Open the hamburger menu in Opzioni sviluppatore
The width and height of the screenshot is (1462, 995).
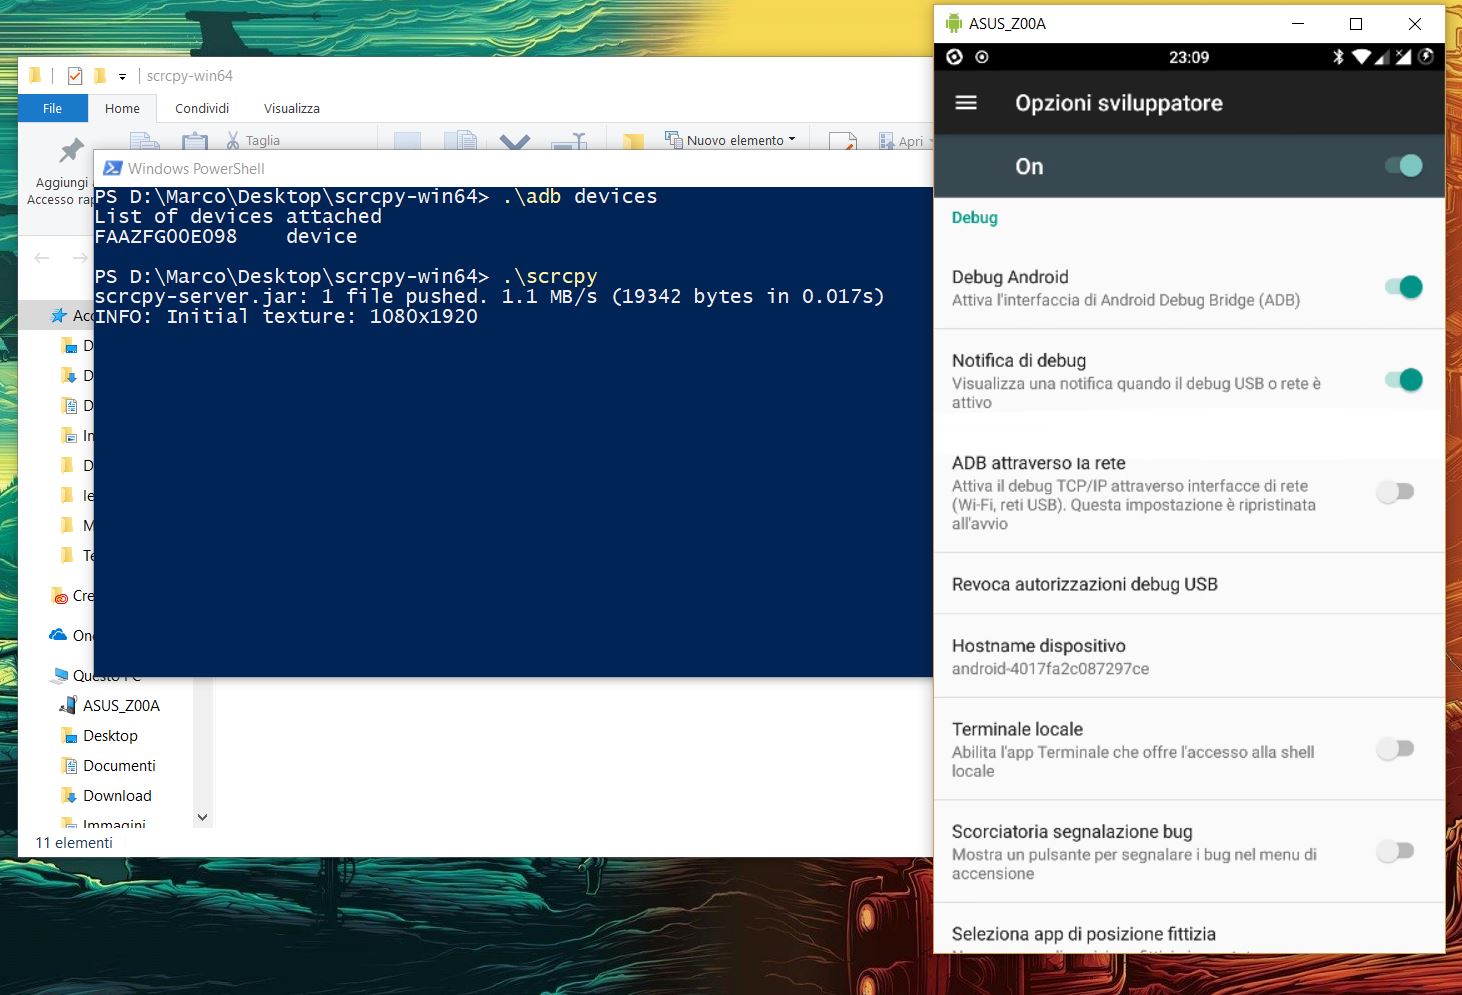[x=966, y=103]
